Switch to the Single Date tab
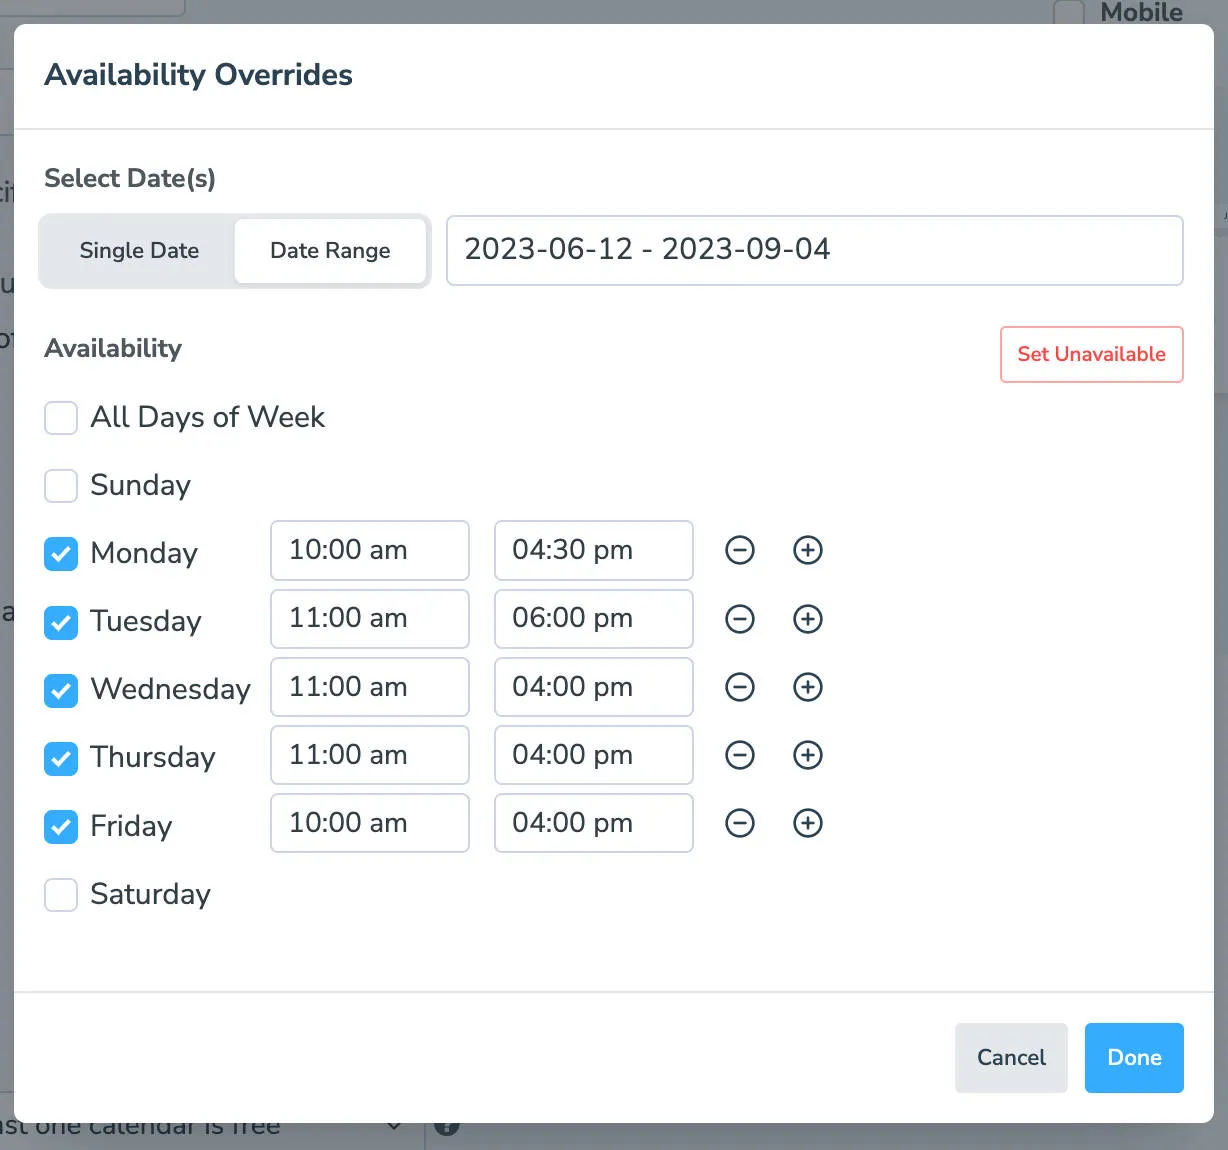The width and height of the screenshot is (1228, 1150). [x=138, y=251]
